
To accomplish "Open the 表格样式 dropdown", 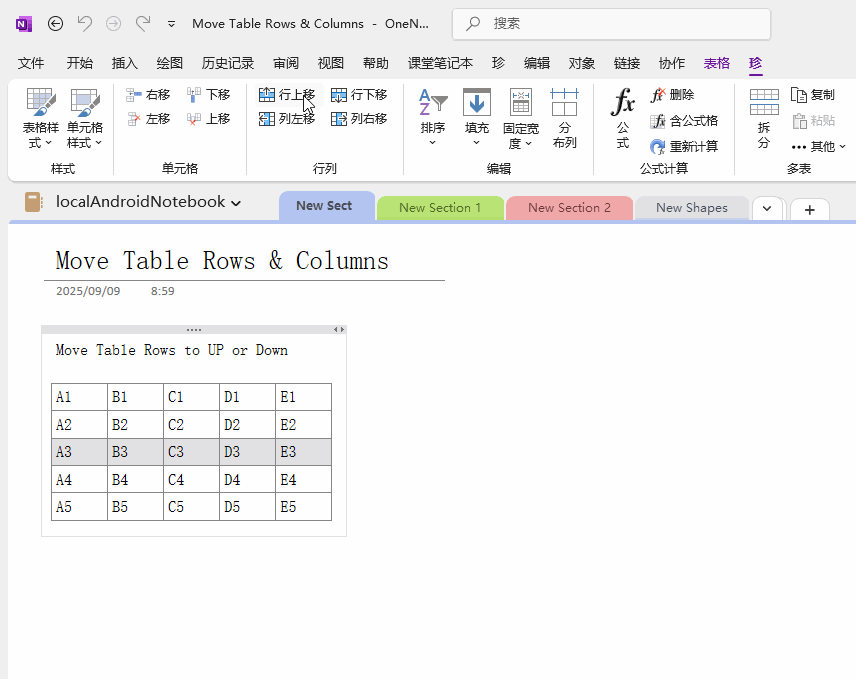I will 41,143.
